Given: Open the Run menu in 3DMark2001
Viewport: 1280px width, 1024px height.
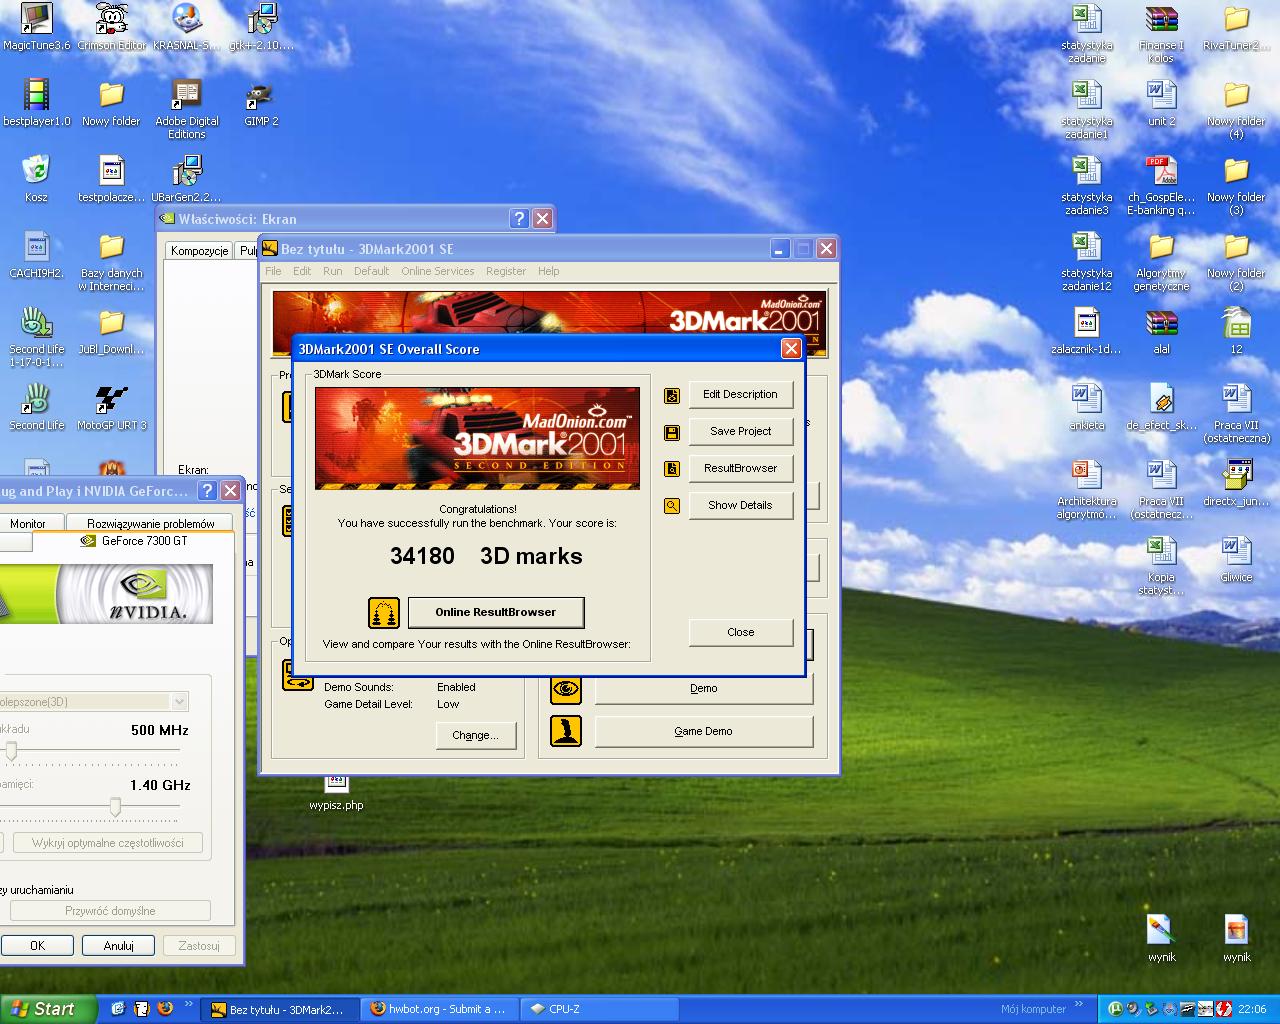Looking at the screenshot, I should (332, 271).
